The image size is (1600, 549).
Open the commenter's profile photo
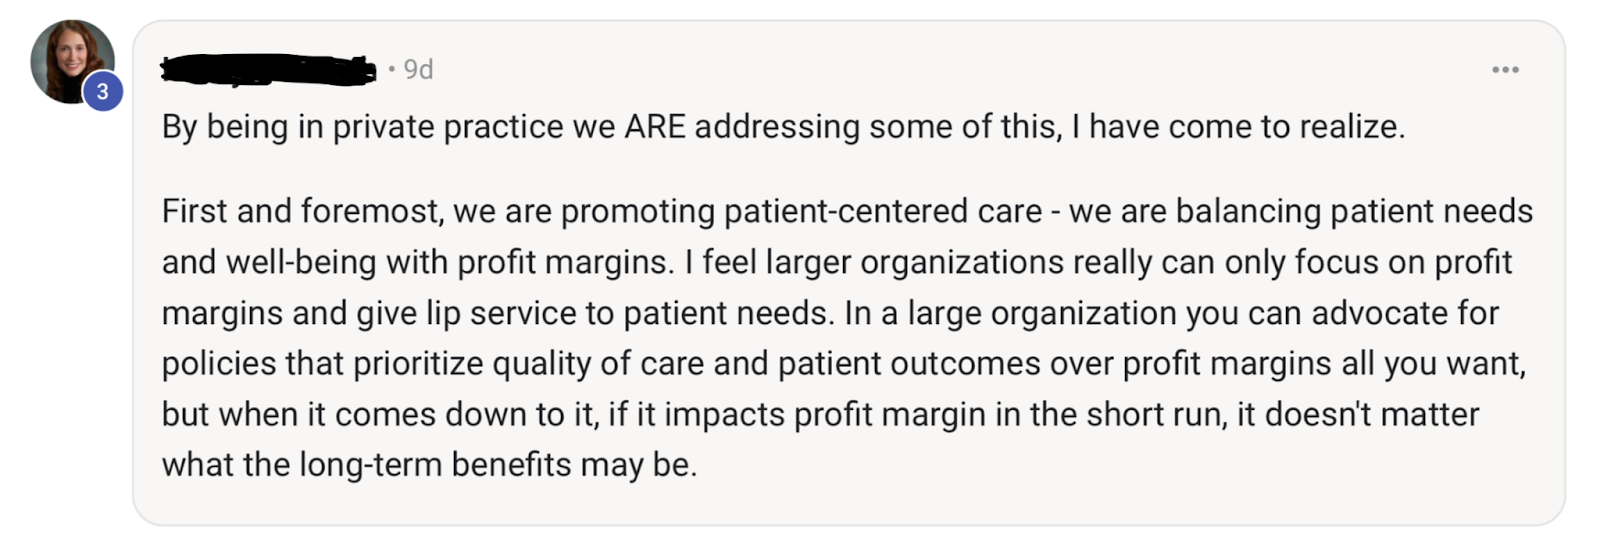pos(68,58)
